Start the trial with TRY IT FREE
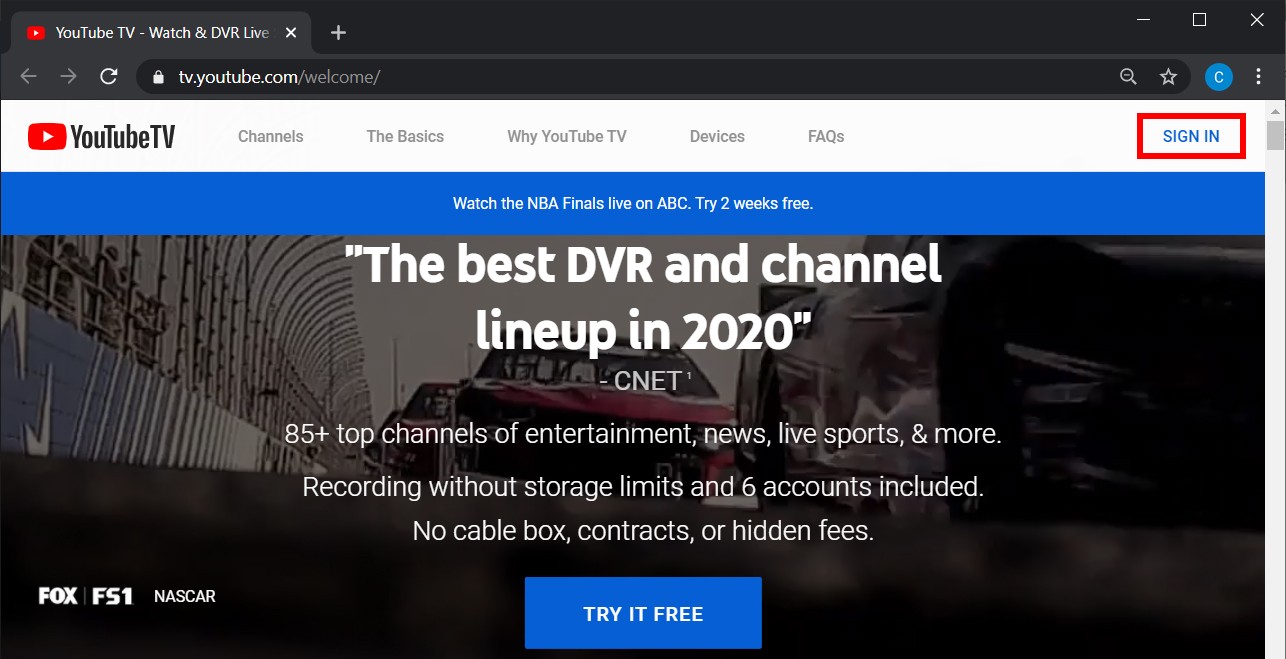The image size is (1286, 659). [643, 613]
